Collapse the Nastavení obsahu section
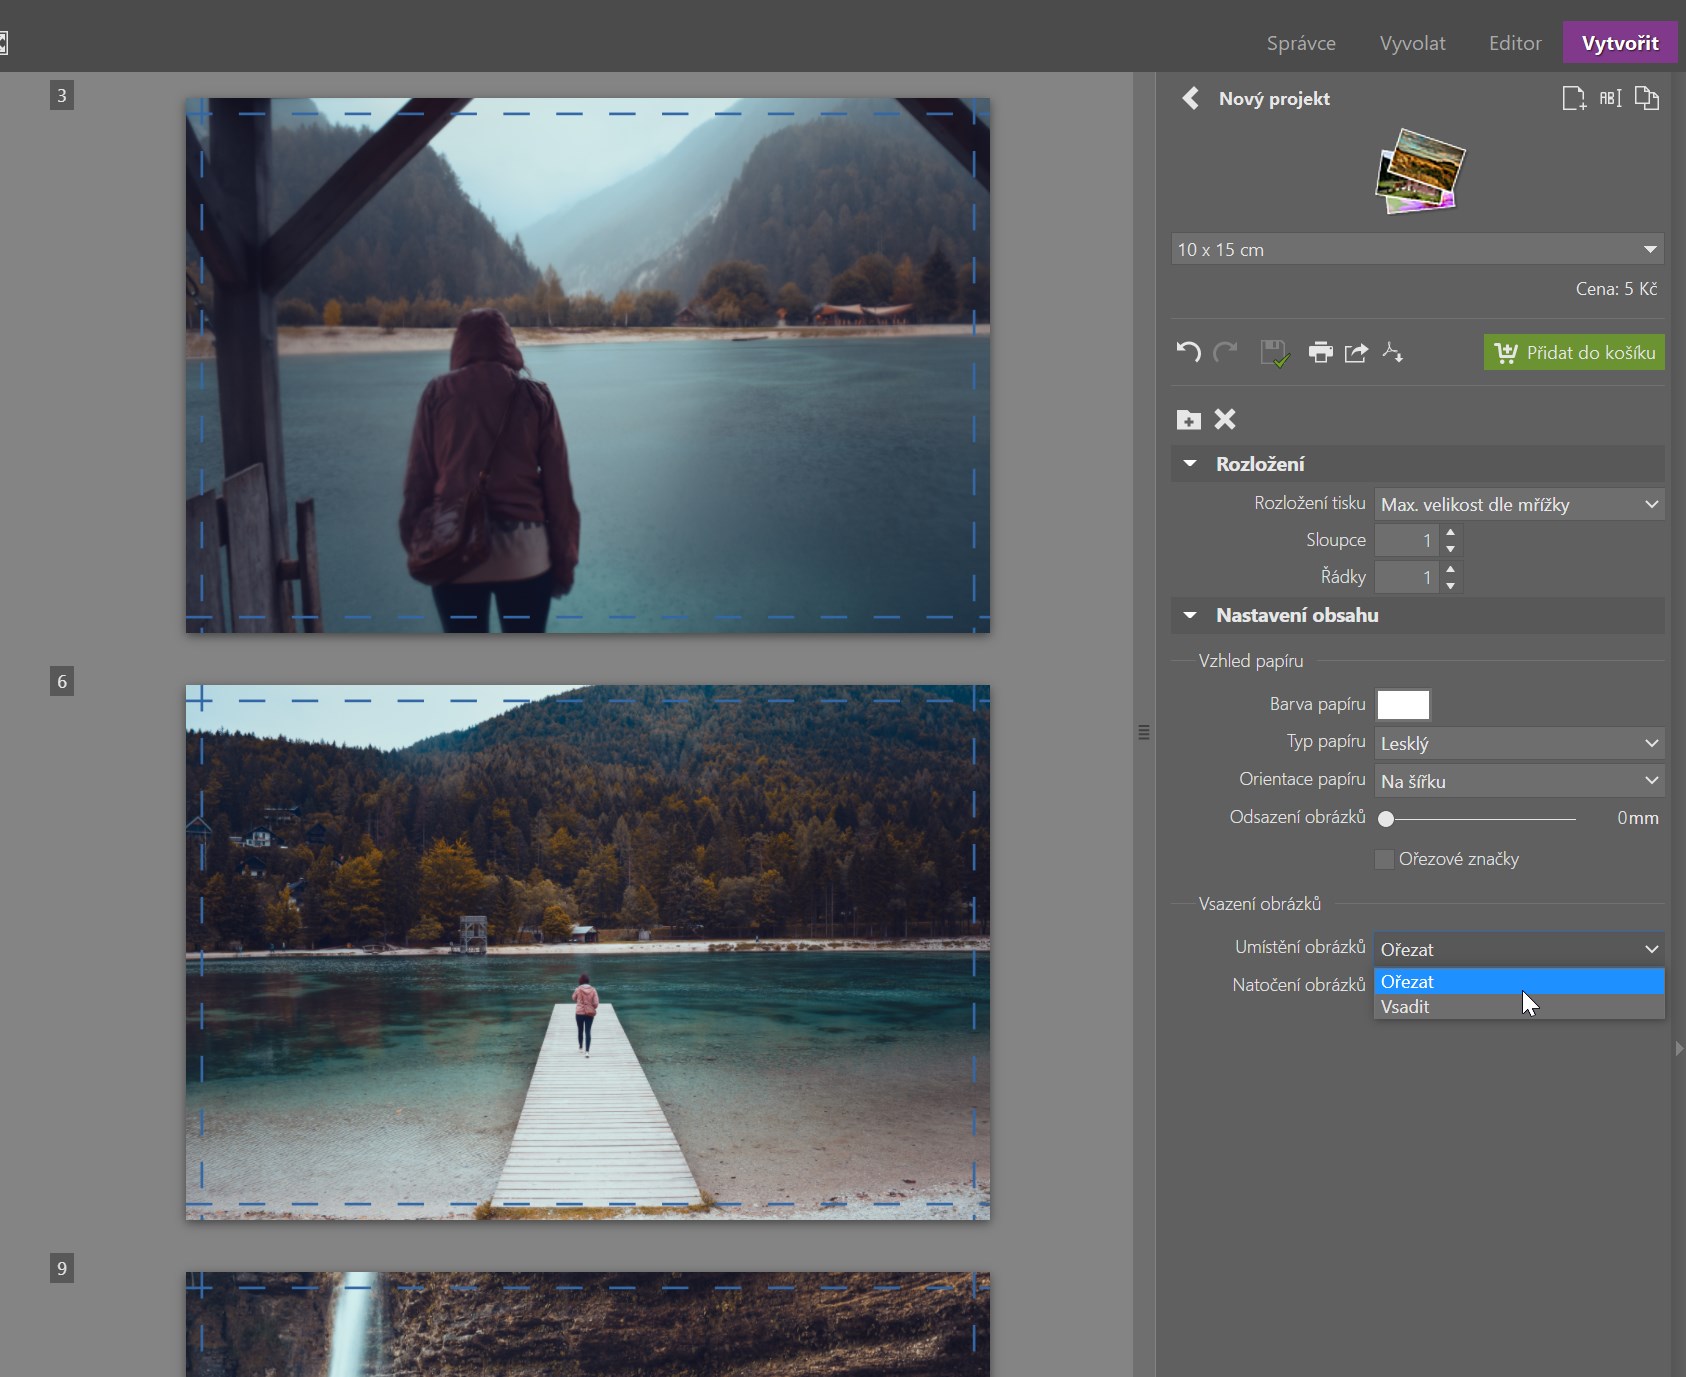 click(x=1190, y=615)
